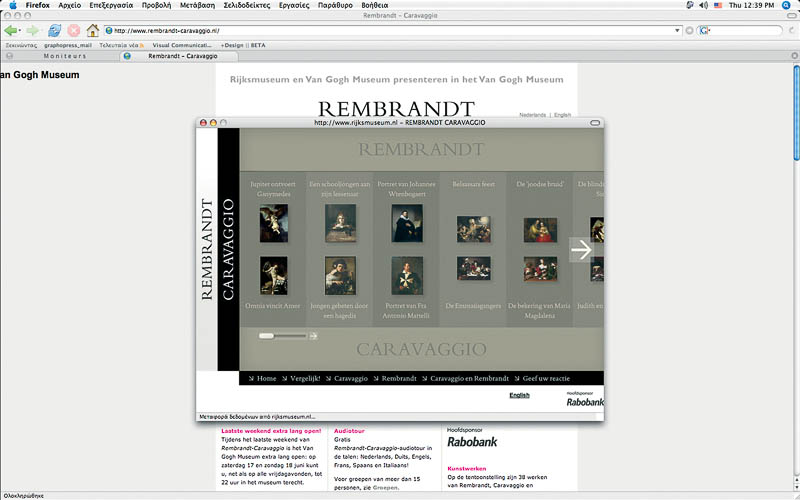The width and height of the screenshot is (800, 500).
Task: Click the Portret van Fra Antonio Martelli thumbnail
Action: 407,276
